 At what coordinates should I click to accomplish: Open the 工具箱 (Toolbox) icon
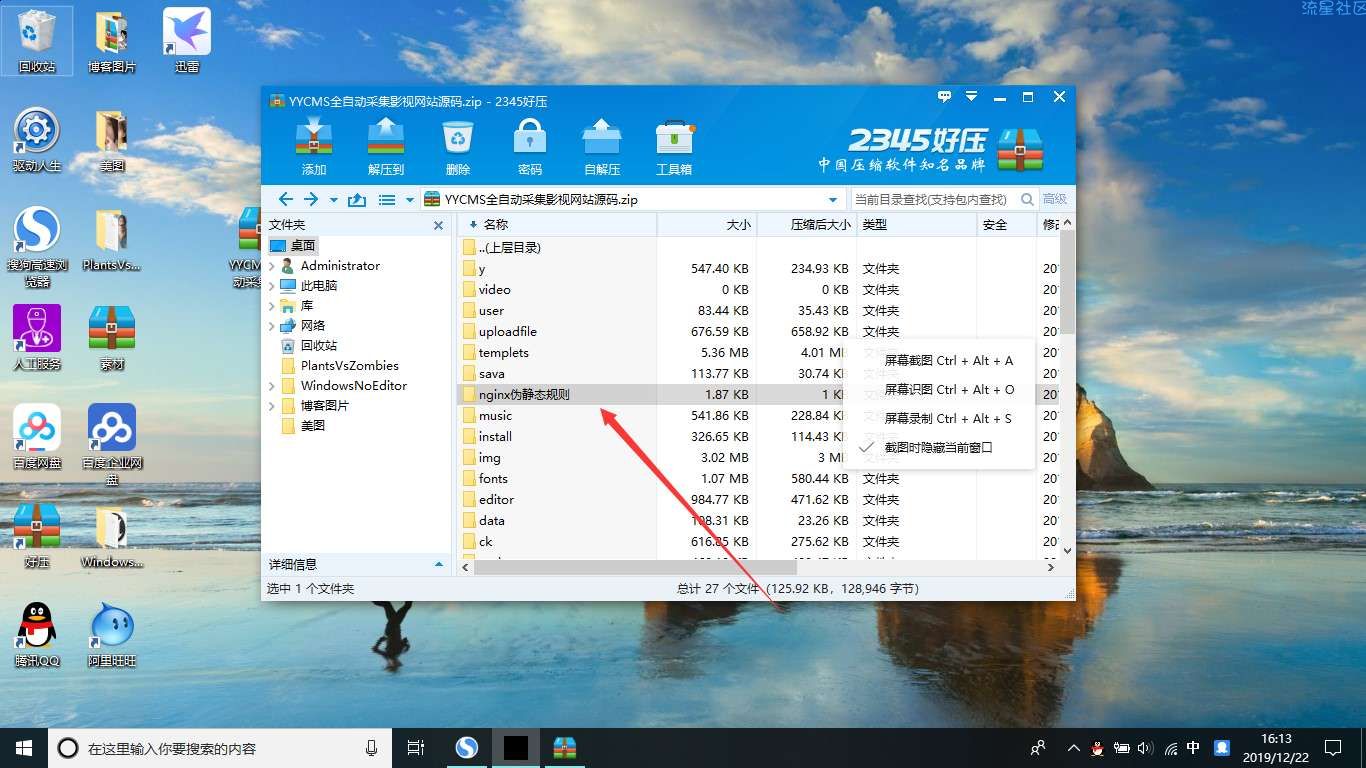[674, 147]
